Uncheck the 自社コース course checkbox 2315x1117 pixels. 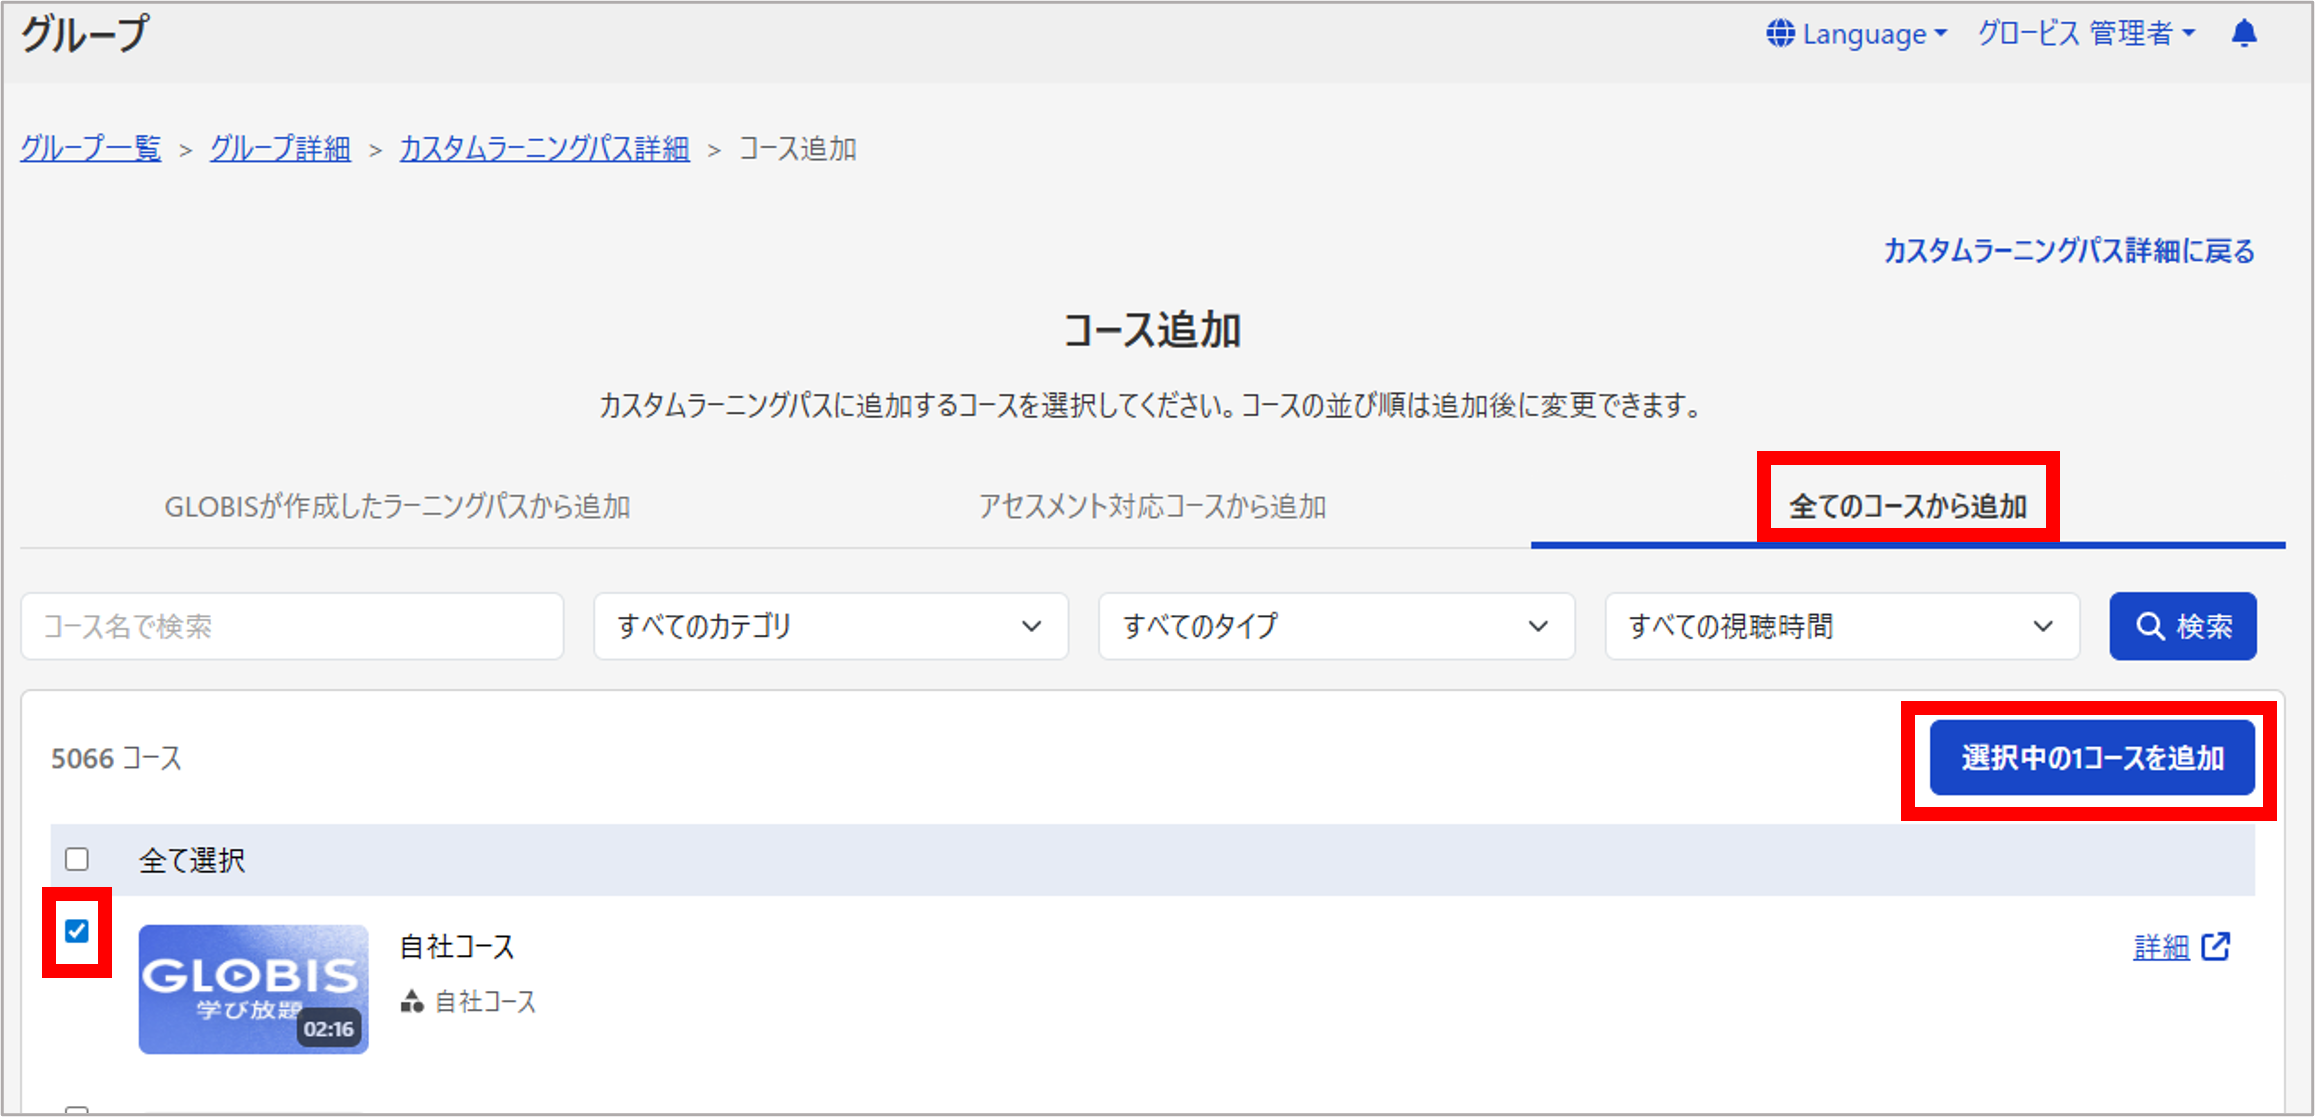[x=77, y=931]
